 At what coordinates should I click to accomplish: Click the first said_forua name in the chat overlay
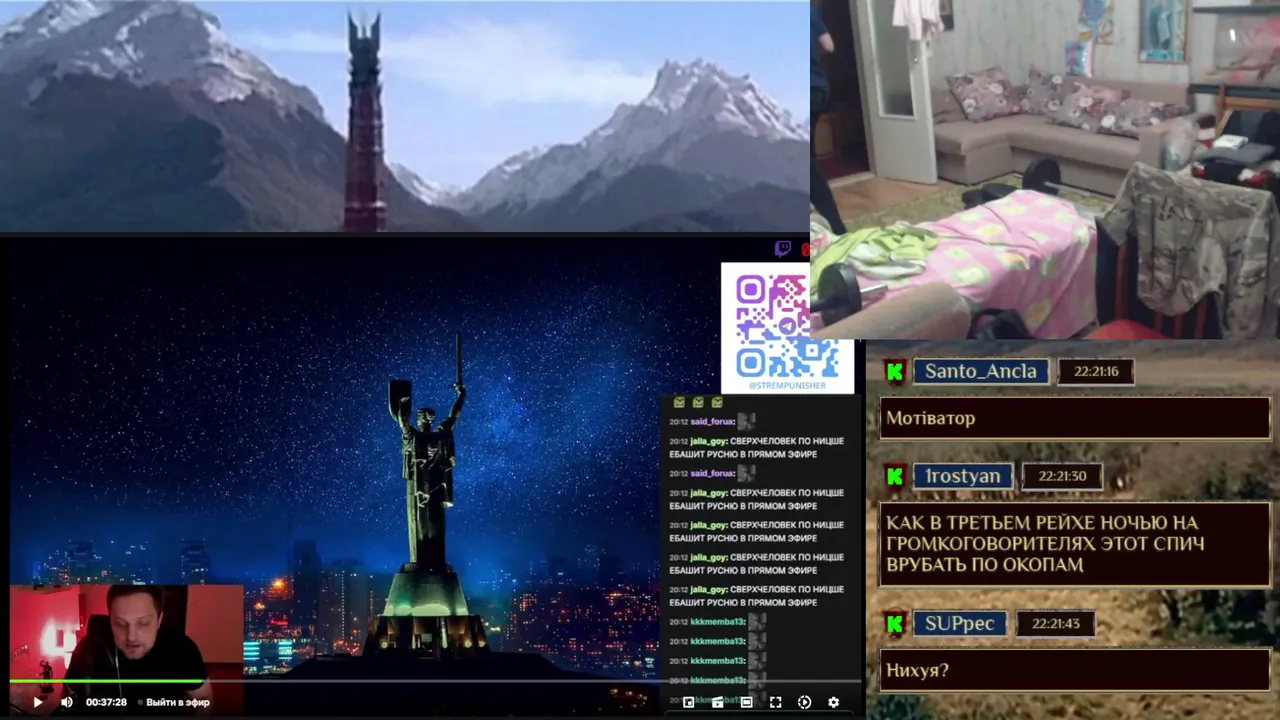(712, 422)
